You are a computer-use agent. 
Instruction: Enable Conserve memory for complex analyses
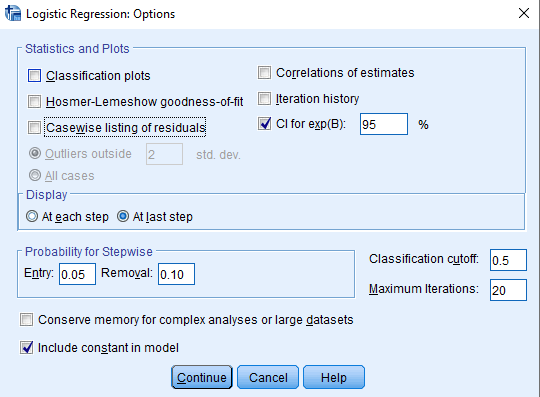27,320
